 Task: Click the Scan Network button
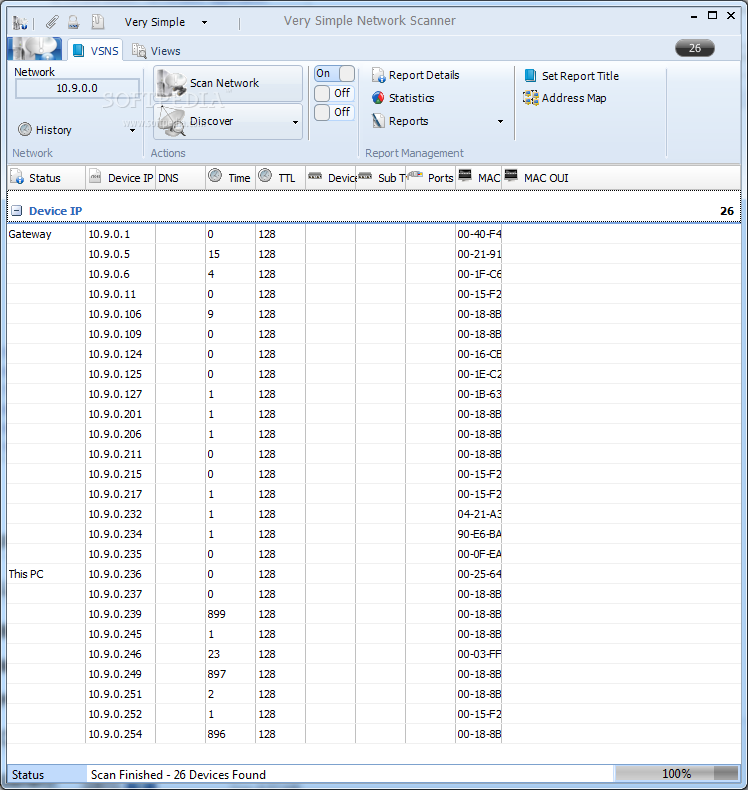(x=228, y=83)
